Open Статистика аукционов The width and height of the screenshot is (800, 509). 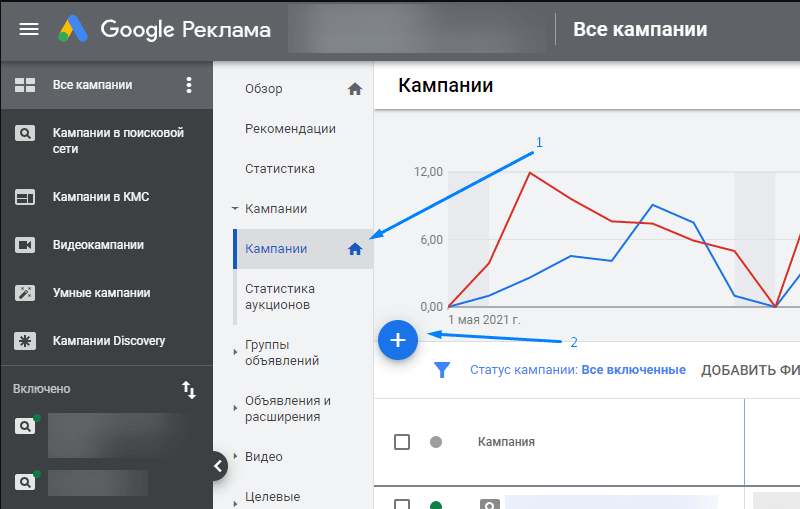coord(280,297)
